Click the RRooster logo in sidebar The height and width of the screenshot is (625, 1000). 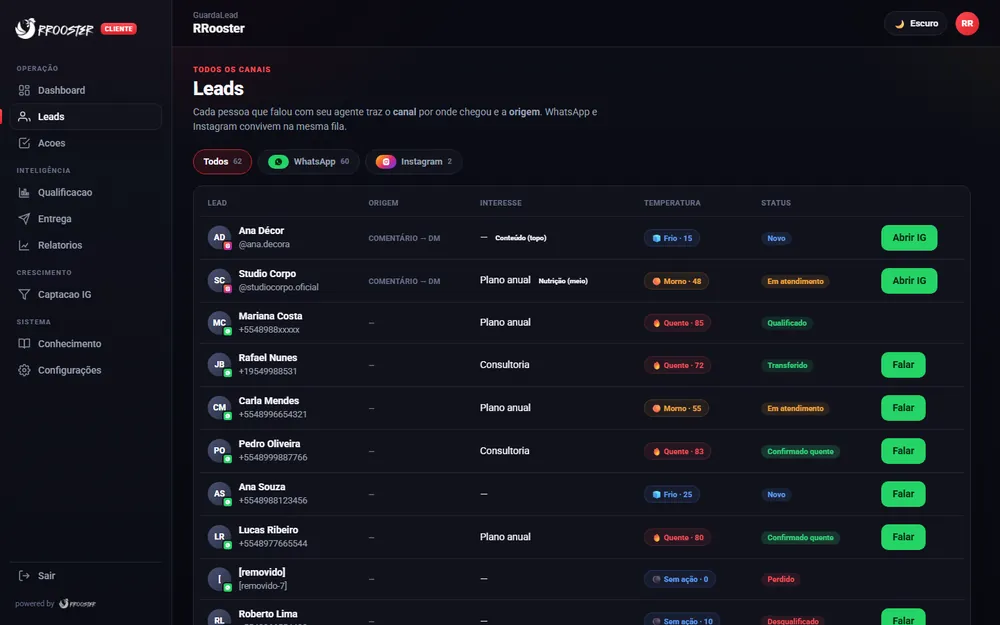coord(54,29)
